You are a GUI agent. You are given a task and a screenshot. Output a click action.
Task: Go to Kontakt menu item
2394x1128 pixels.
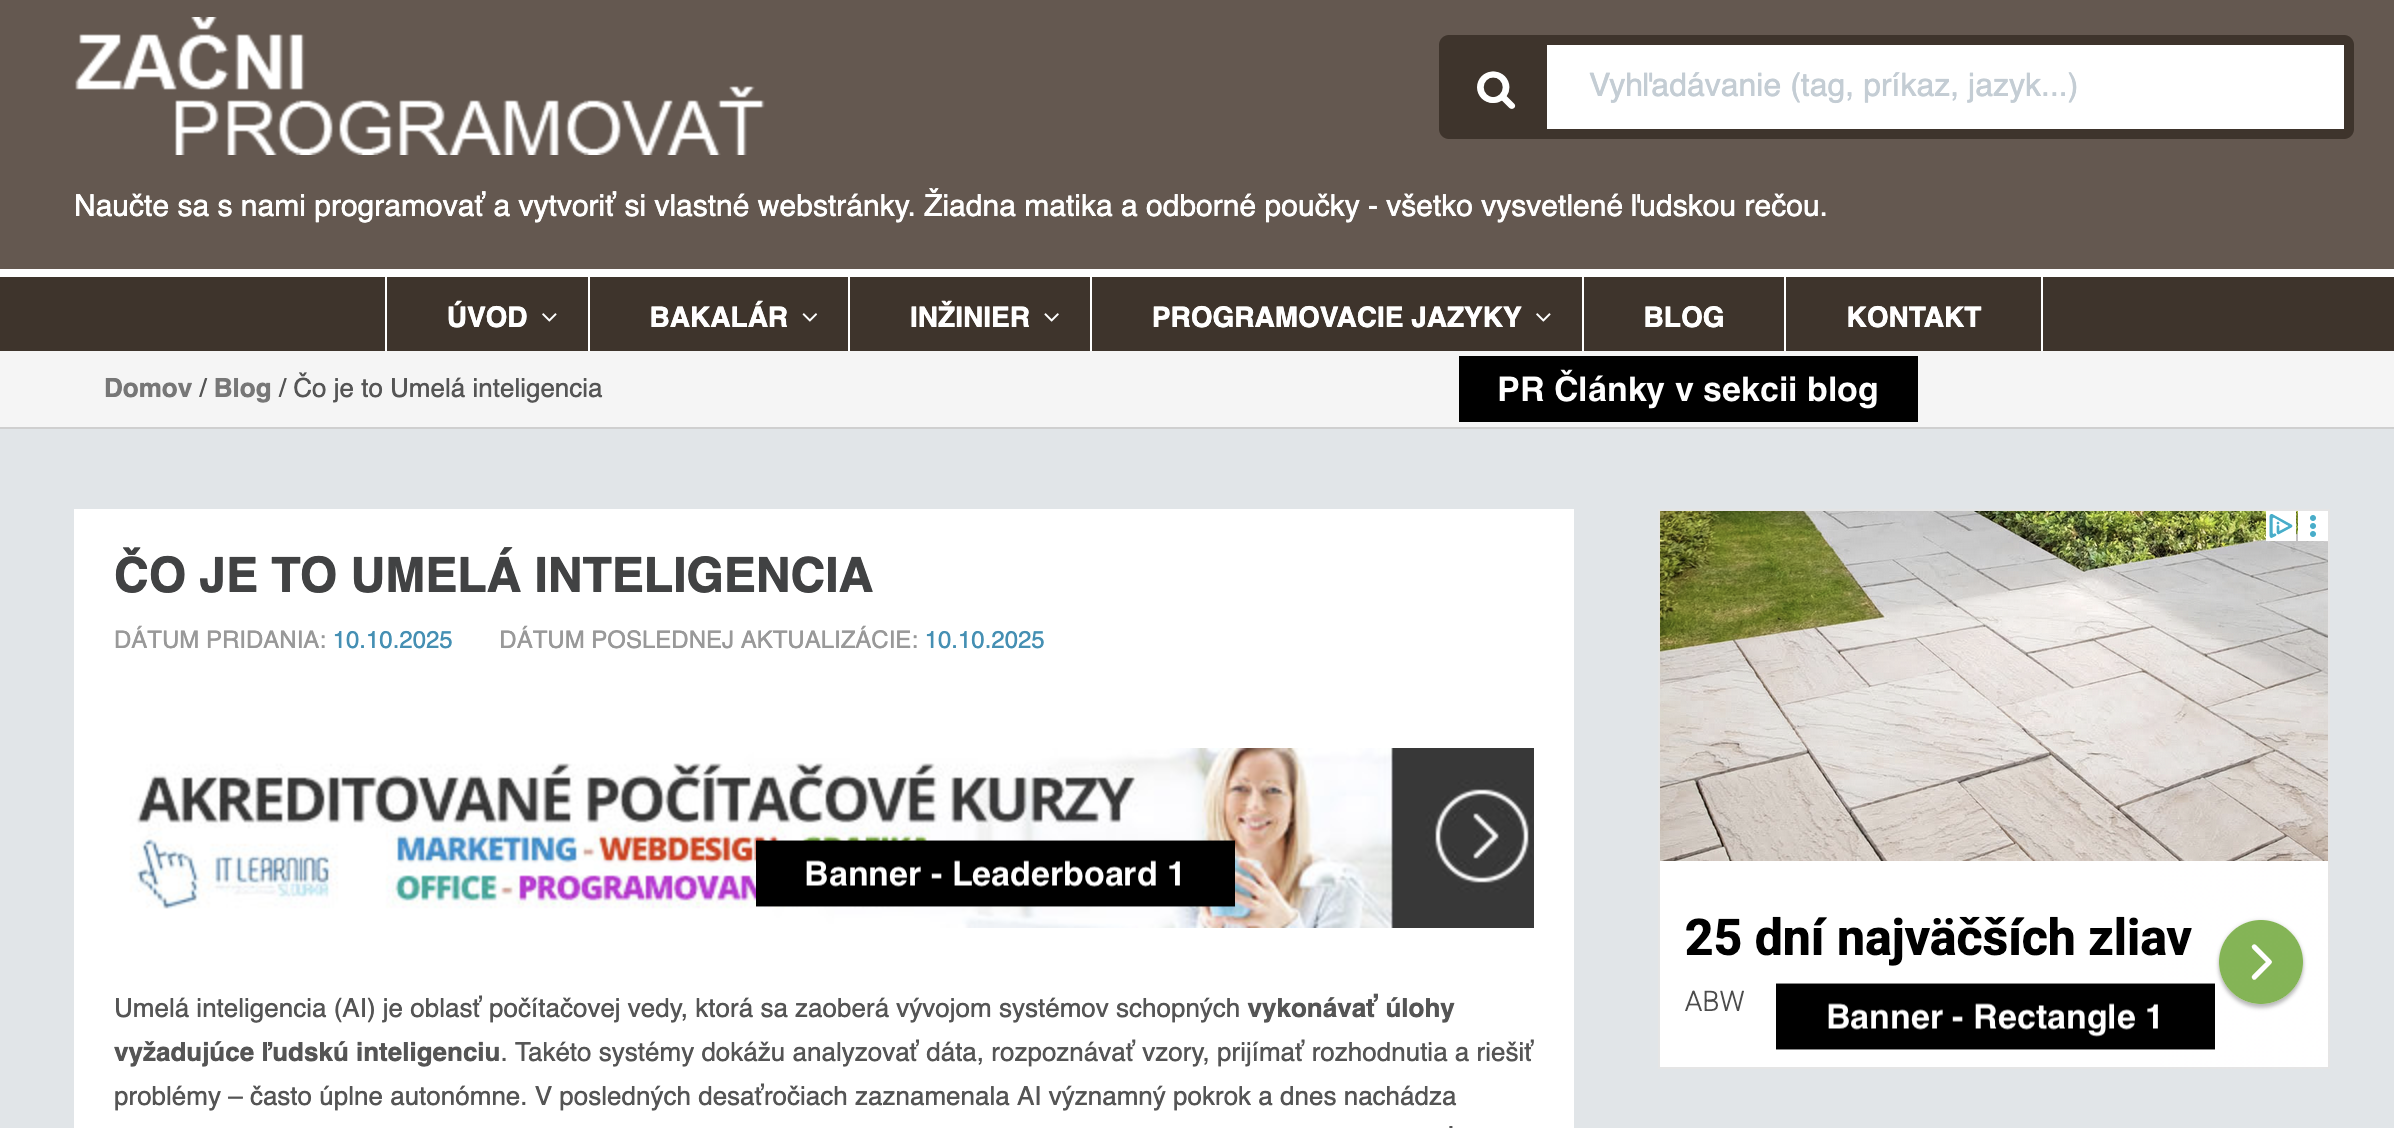coord(1912,317)
